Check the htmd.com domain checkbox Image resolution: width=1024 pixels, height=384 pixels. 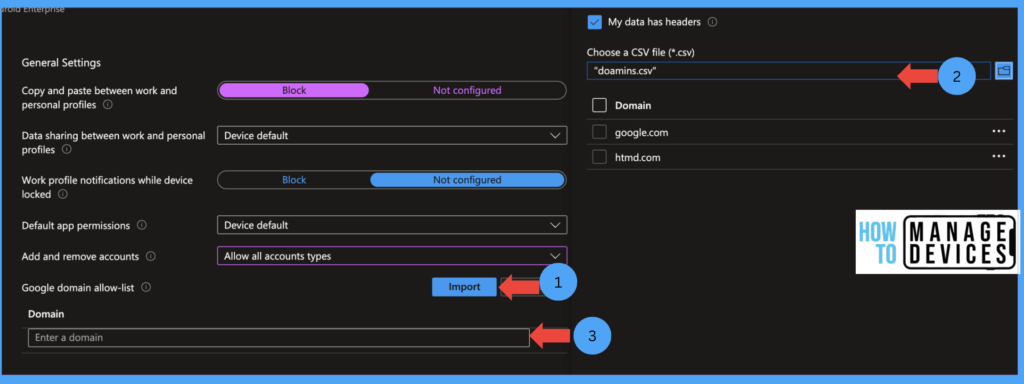(600, 157)
